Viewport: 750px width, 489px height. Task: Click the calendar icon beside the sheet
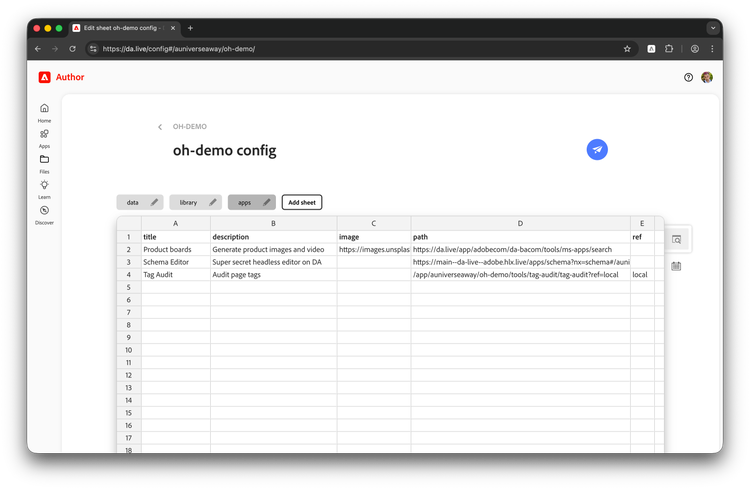click(x=676, y=266)
